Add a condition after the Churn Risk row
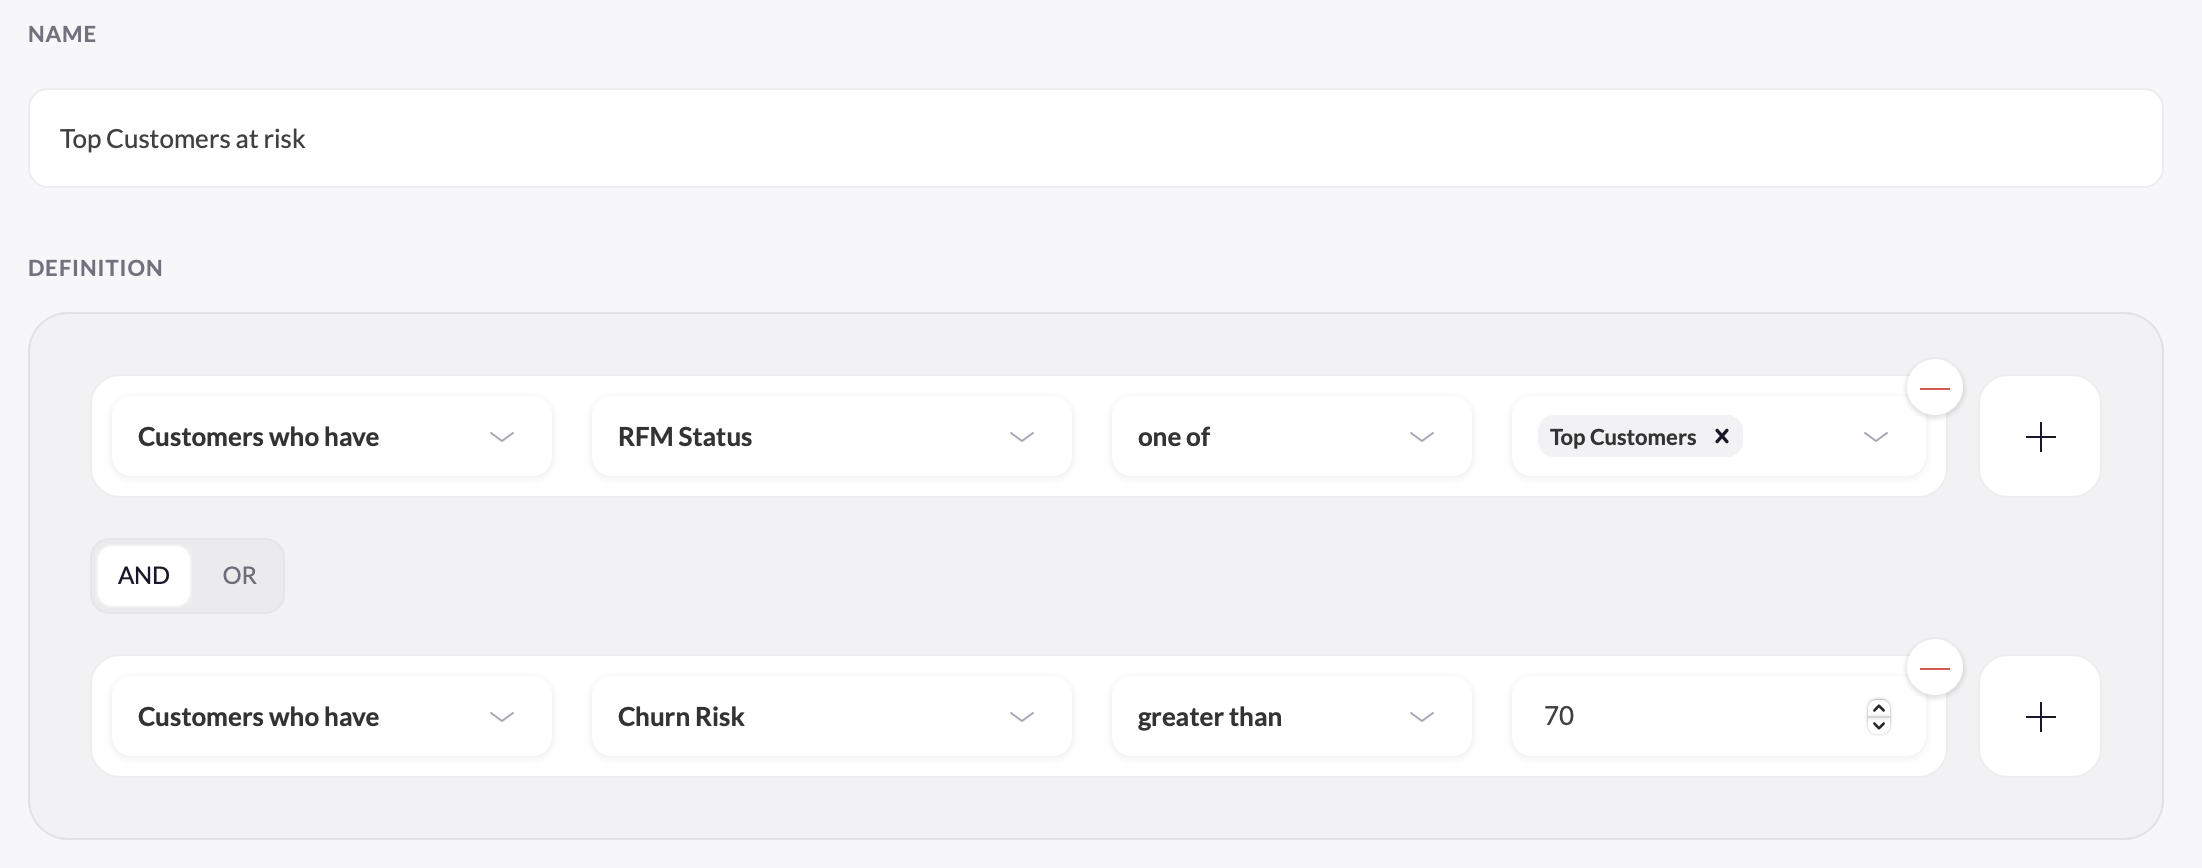Screen dimensions: 2202x868 pos(2040,716)
